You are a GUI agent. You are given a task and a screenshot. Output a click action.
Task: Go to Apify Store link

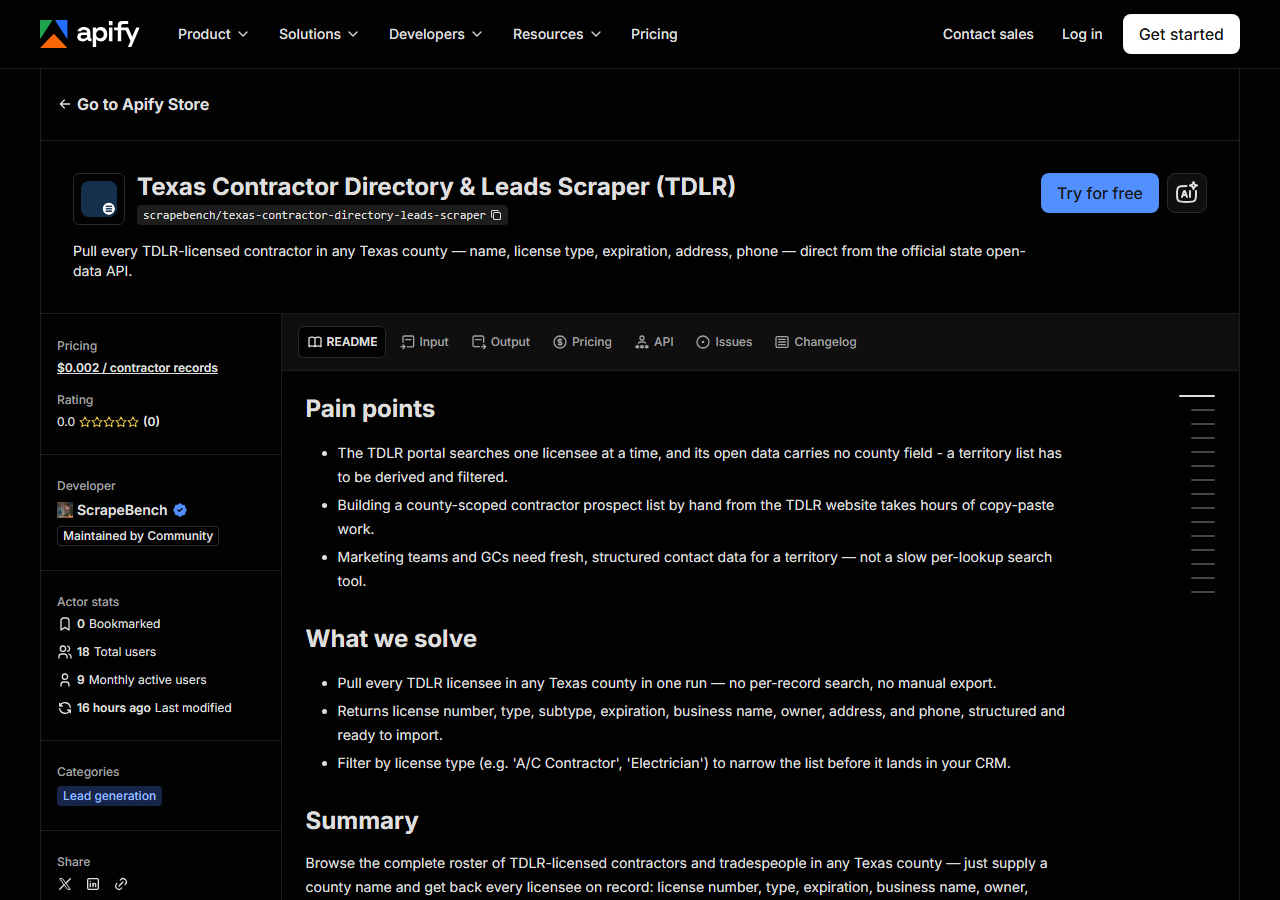pyautogui.click(x=134, y=104)
